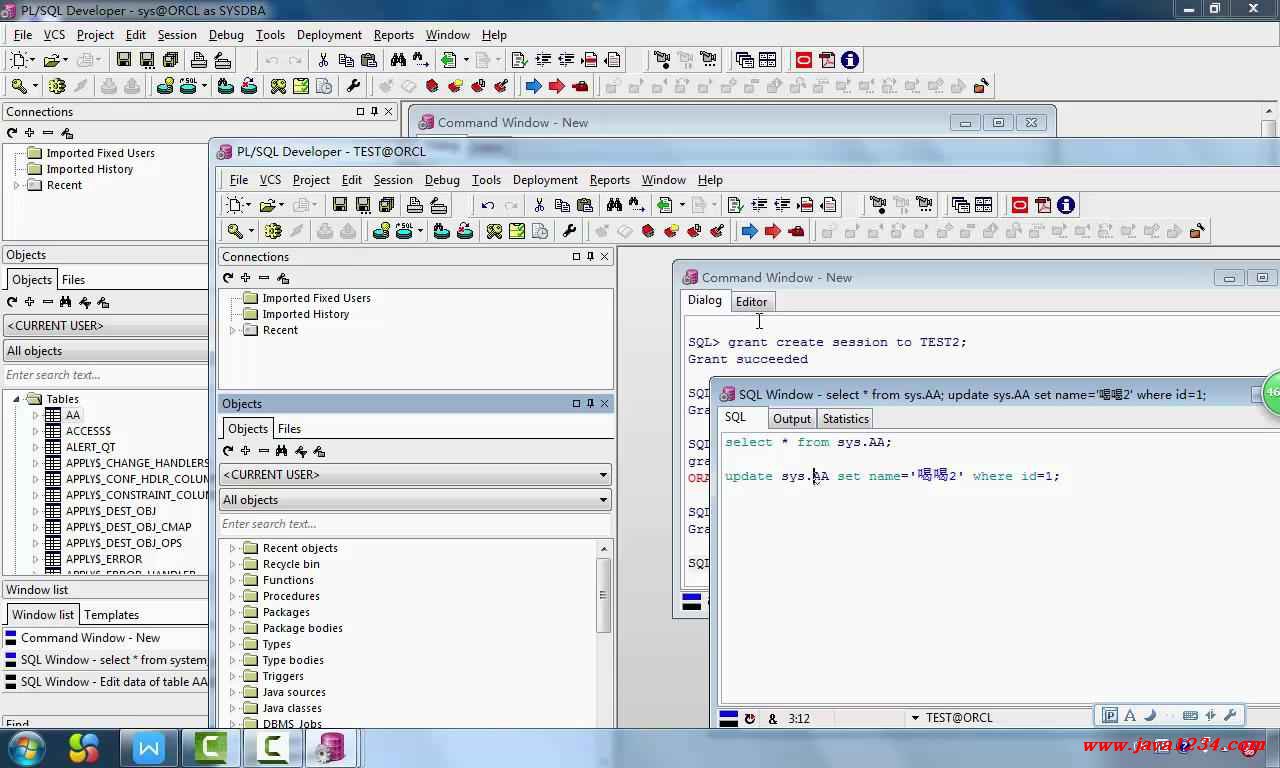The height and width of the screenshot is (768, 1280).
Task: Click Find binoculars in TEST@ORCL toolbar
Action: (614, 205)
